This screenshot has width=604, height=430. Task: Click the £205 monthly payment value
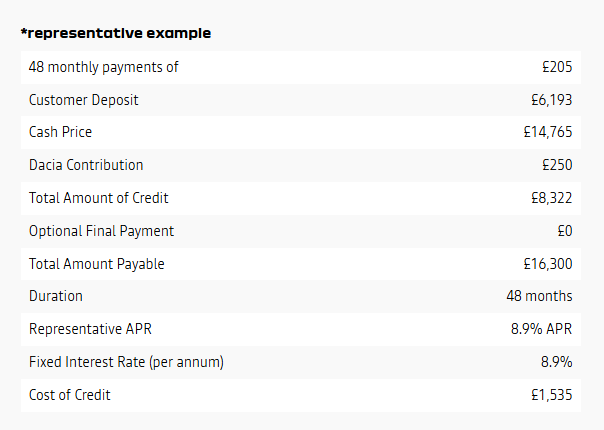(557, 67)
